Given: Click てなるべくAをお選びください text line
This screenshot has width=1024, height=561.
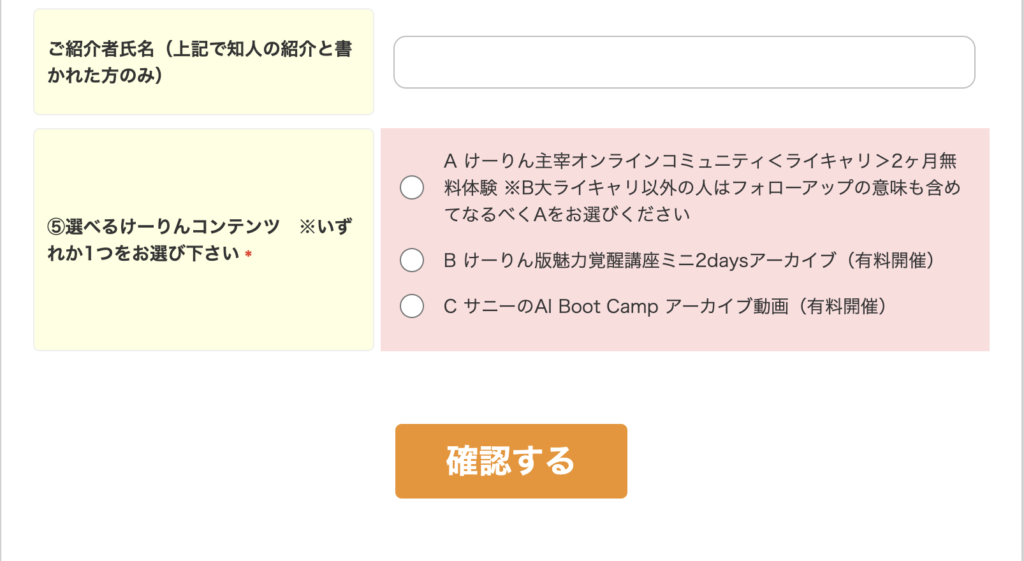Looking at the screenshot, I should tap(567, 214).
